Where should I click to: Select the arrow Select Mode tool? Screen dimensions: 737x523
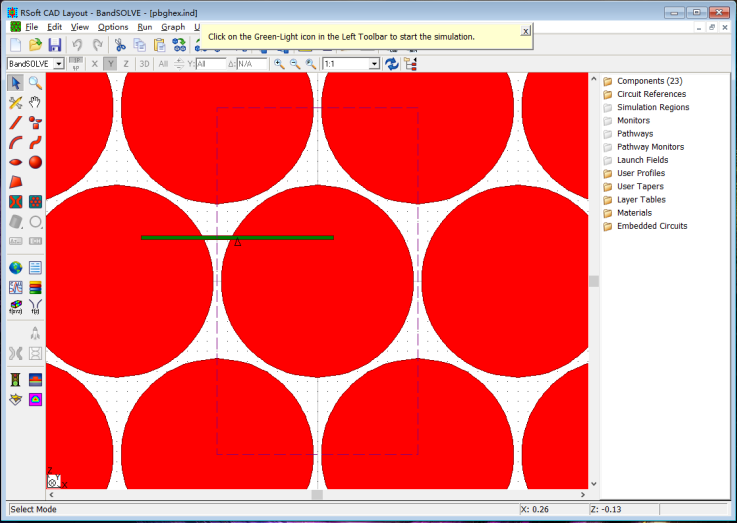coord(16,83)
